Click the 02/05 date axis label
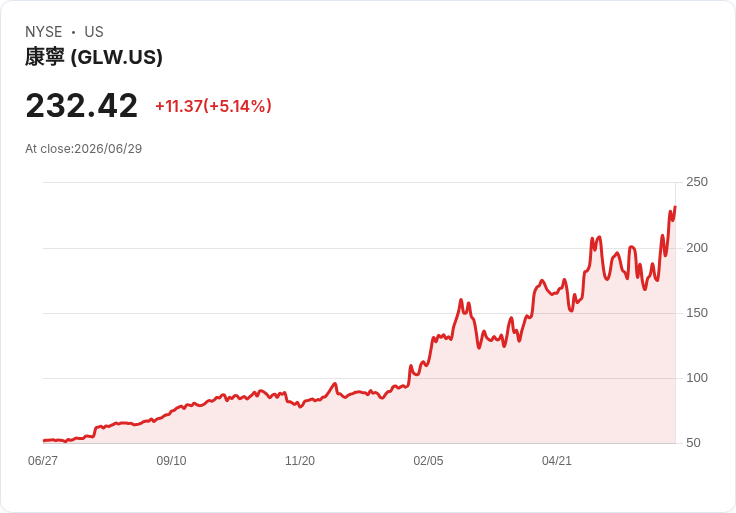This screenshot has height=513, width=736. click(x=428, y=461)
